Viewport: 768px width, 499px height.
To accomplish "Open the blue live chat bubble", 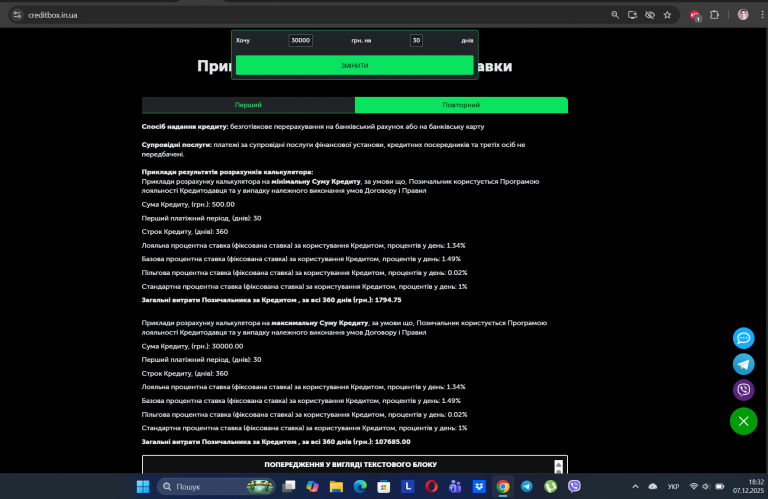I will tap(744, 338).
